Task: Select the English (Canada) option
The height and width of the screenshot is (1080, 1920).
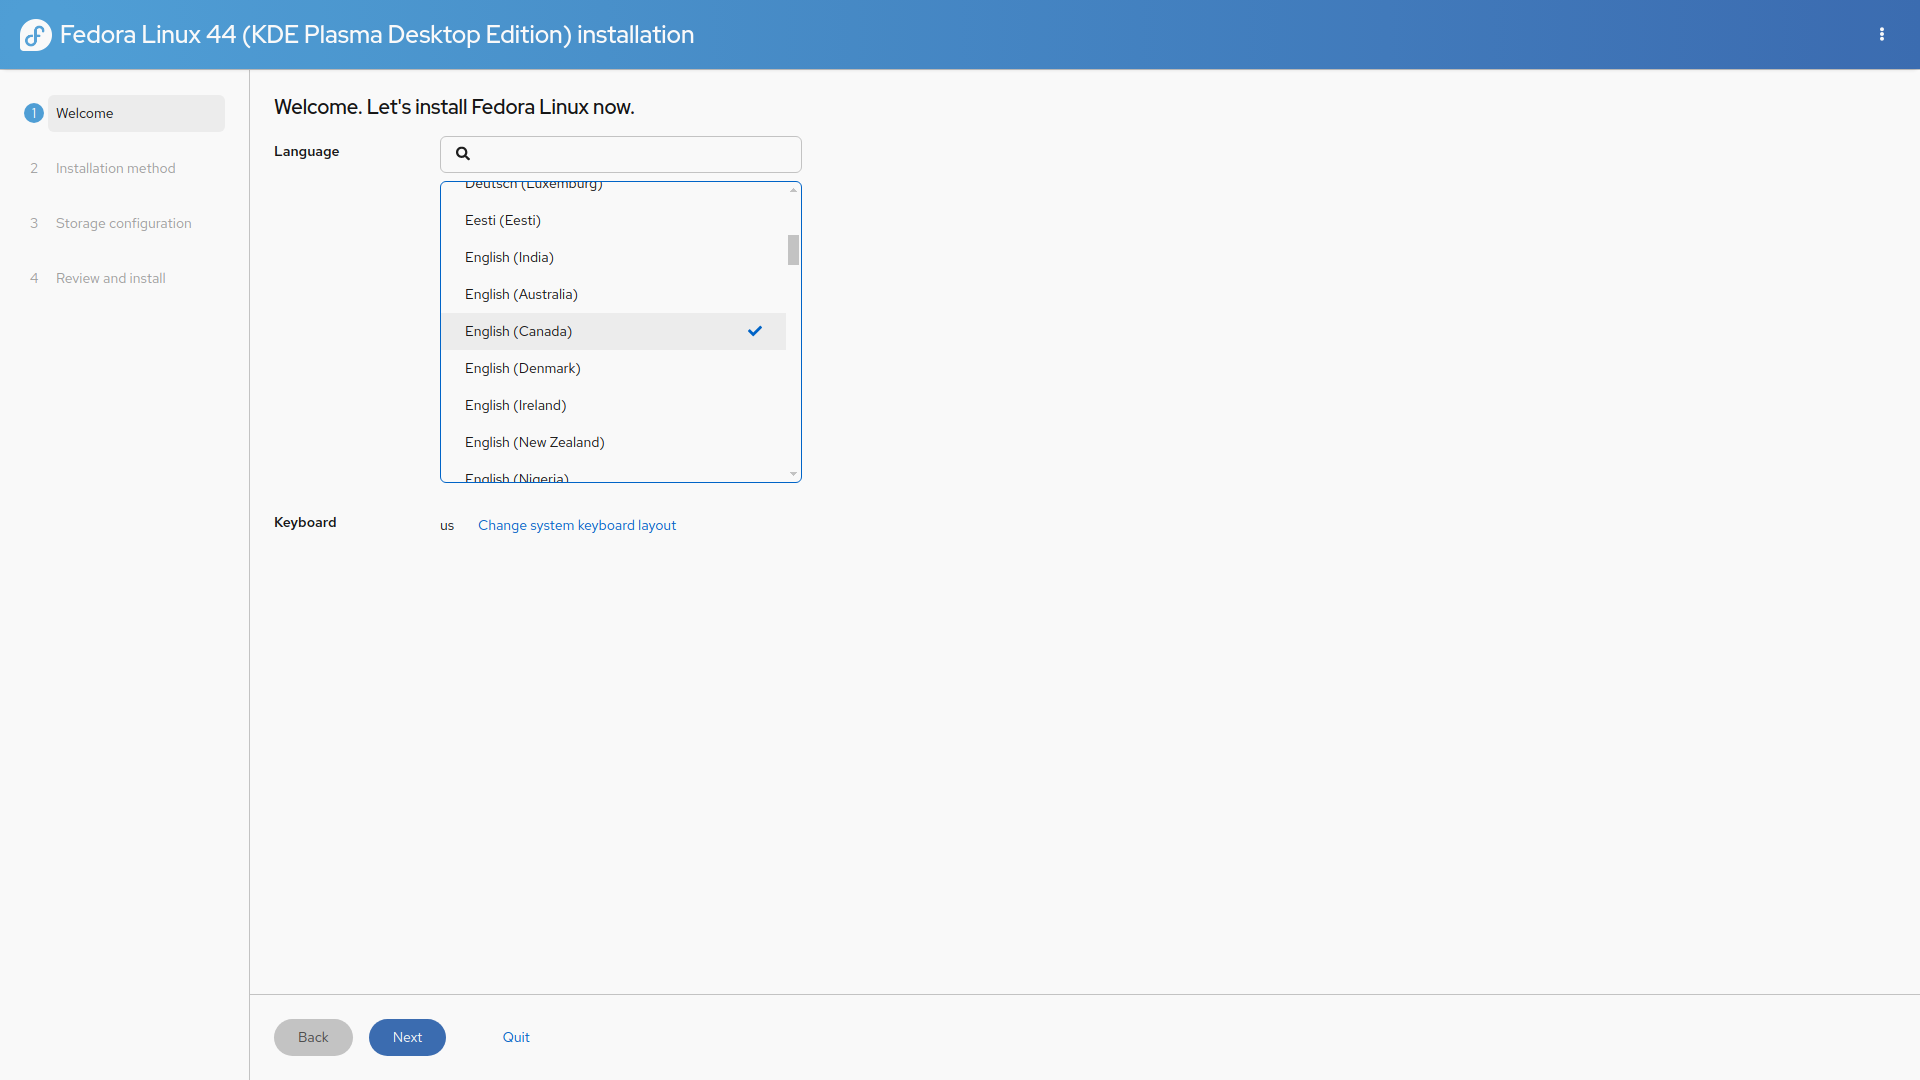Action: tap(614, 331)
